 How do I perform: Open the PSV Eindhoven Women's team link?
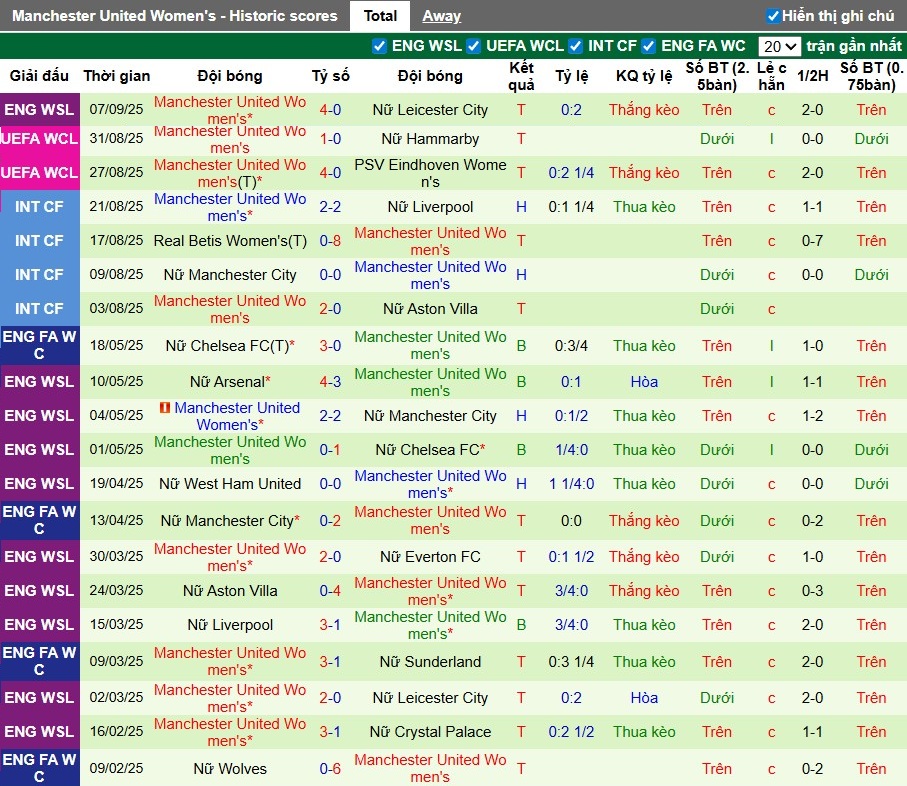coord(430,173)
